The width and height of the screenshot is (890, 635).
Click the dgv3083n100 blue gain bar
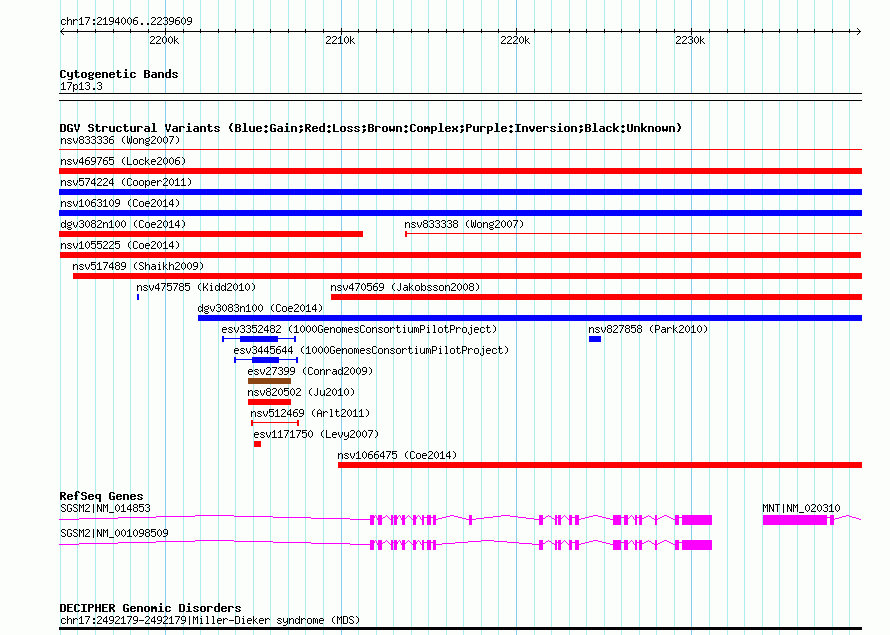(x=530, y=318)
